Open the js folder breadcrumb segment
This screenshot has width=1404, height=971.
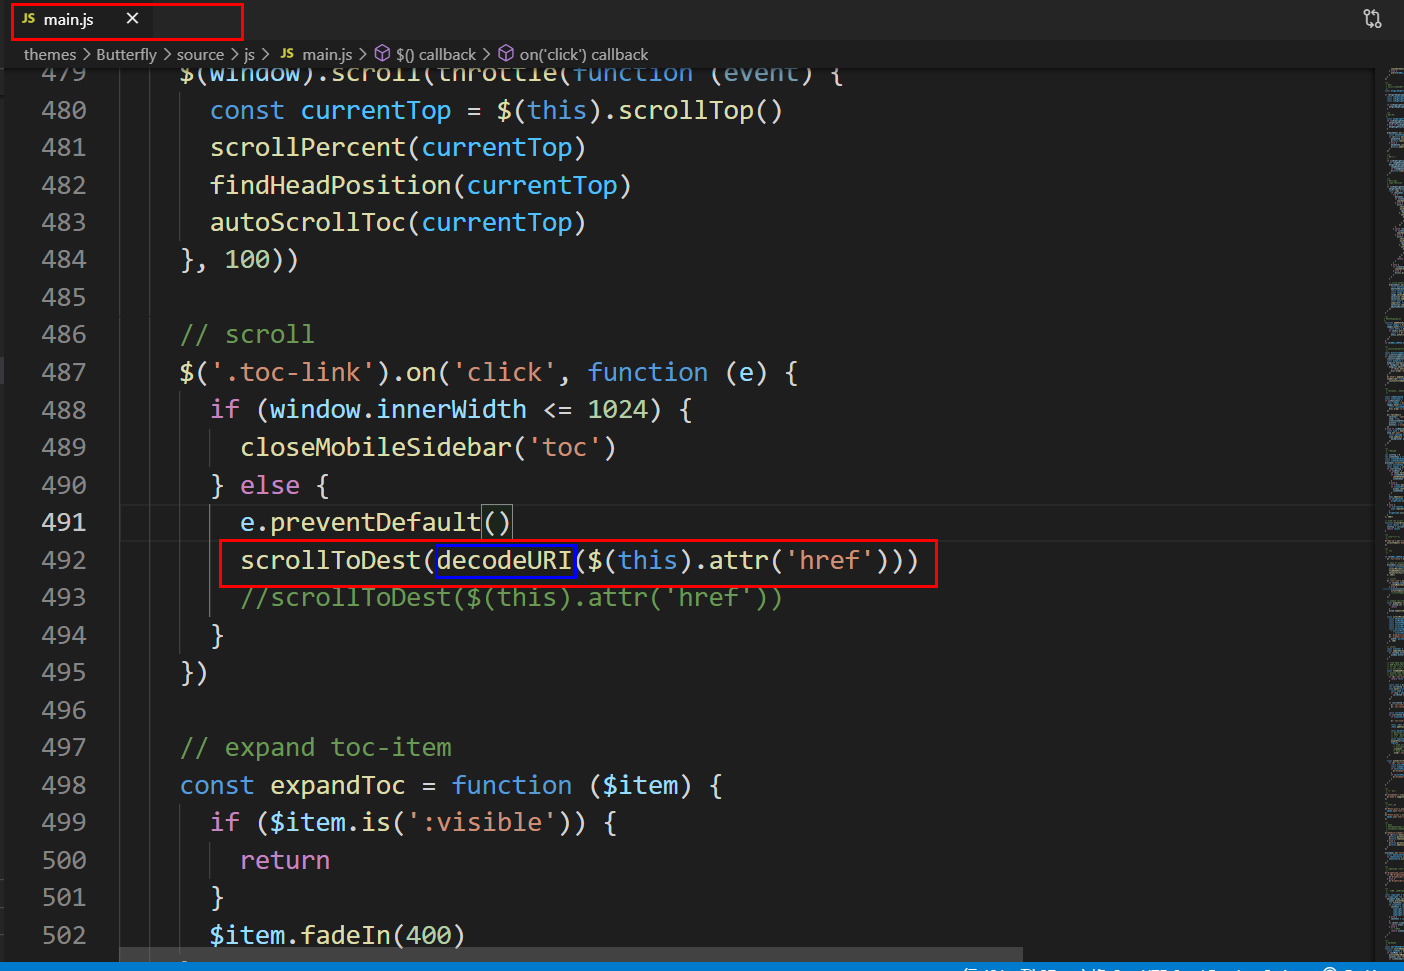249,54
